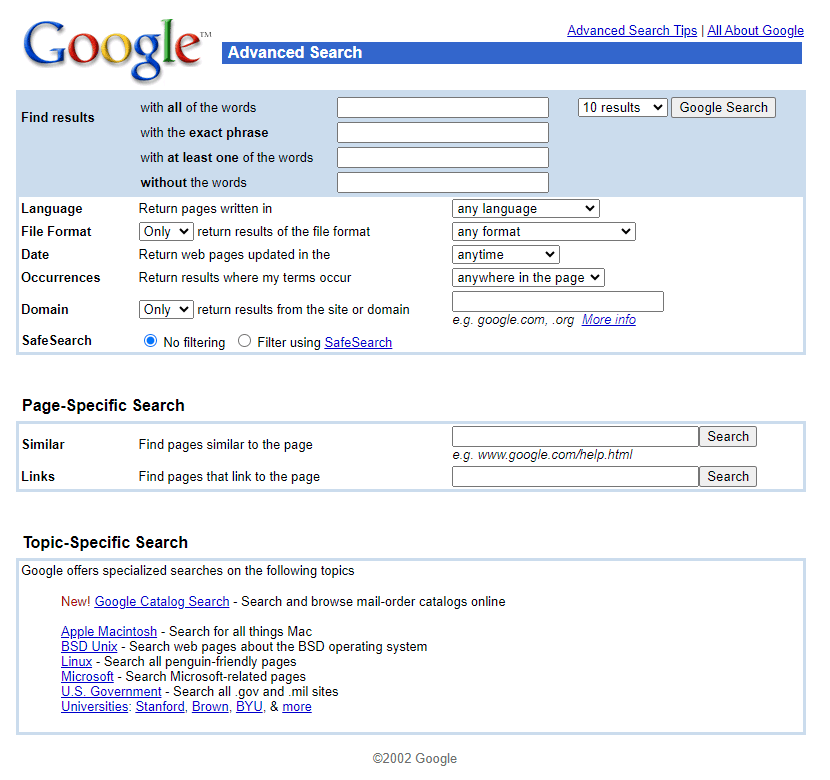Focus the Similar page URL field

coord(575,437)
